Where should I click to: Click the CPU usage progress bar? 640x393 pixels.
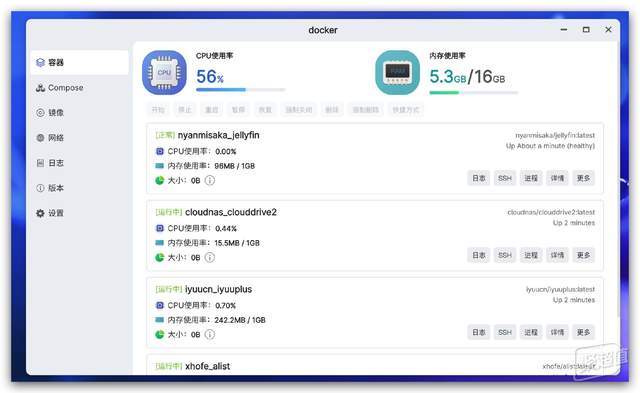tap(240, 89)
